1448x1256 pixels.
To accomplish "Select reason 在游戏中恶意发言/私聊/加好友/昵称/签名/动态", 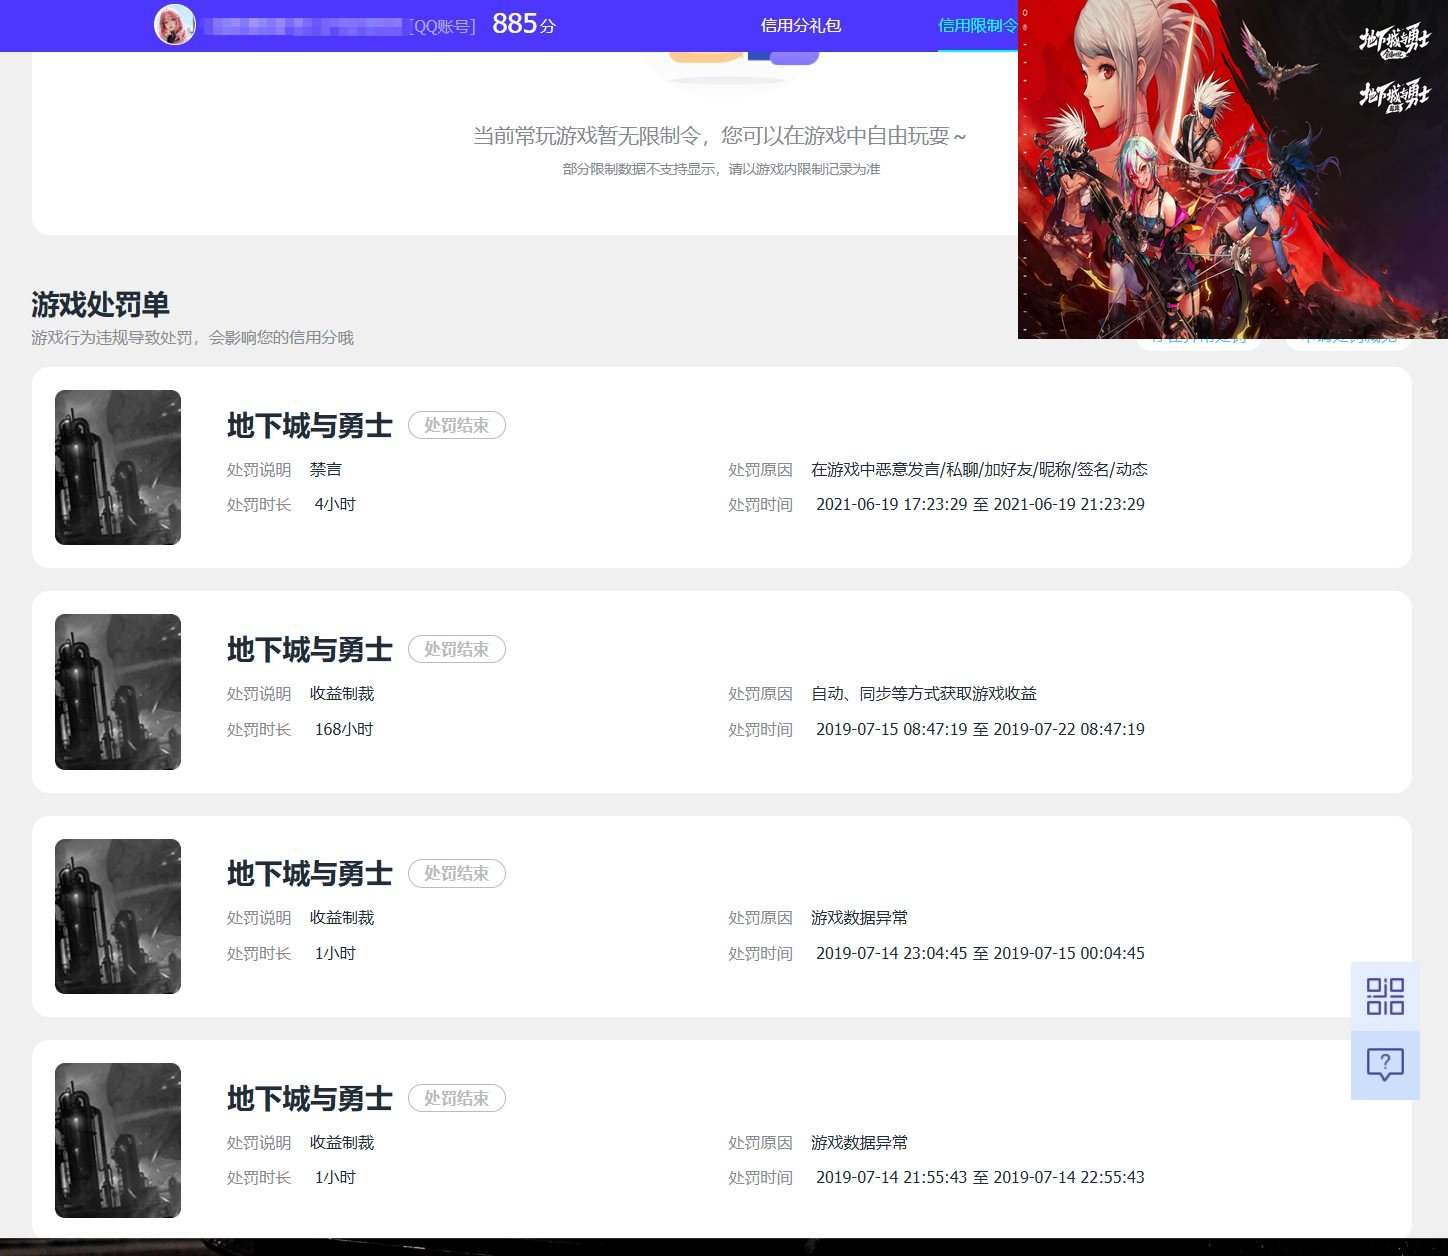I will point(979,469).
